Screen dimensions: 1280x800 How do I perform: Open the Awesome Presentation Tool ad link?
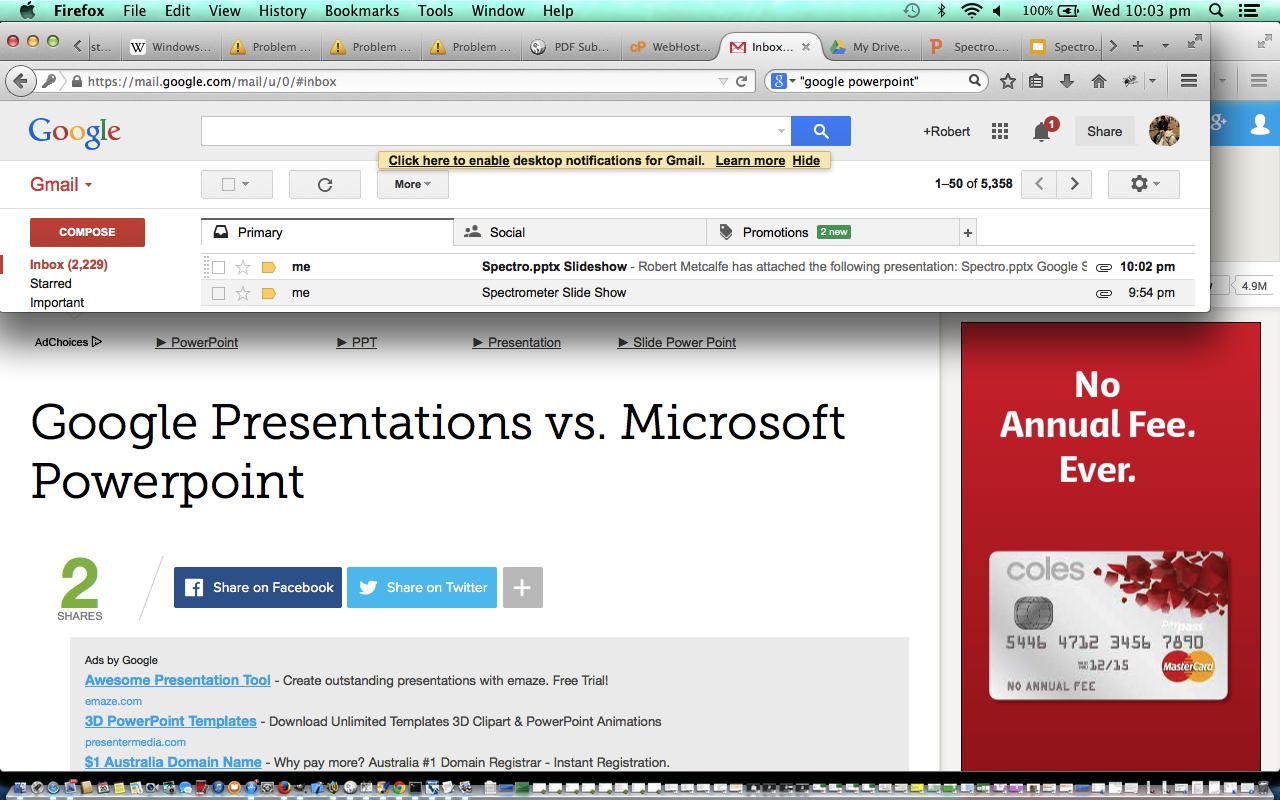coord(177,680)
